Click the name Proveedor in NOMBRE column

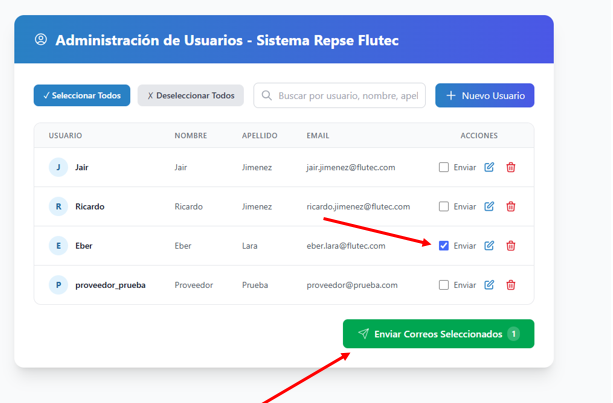(x=194, y=285)
